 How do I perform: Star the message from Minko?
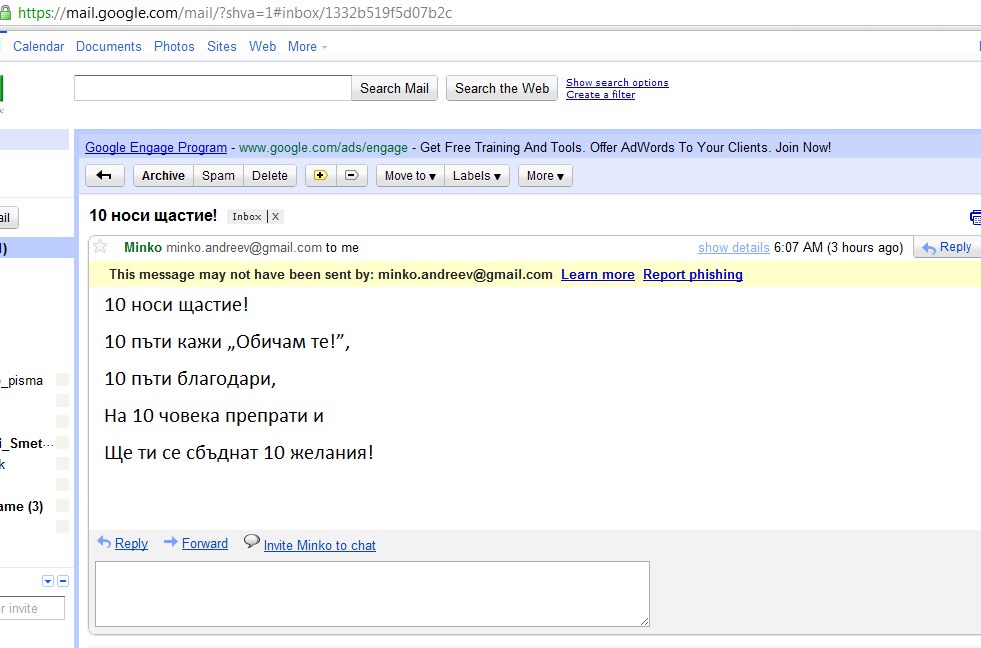tap(100, 247)
